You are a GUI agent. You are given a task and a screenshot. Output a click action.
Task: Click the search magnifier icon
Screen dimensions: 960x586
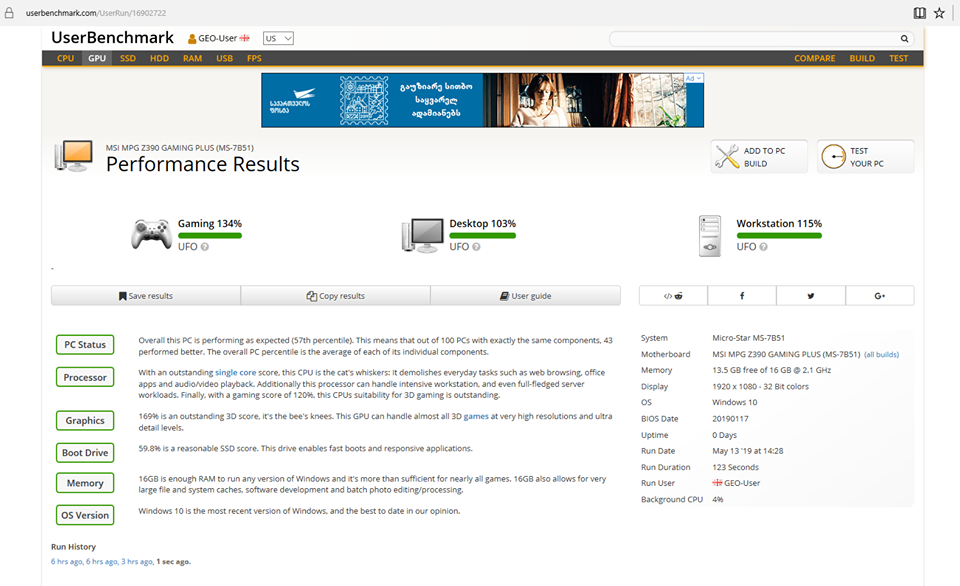coord(904,39)
